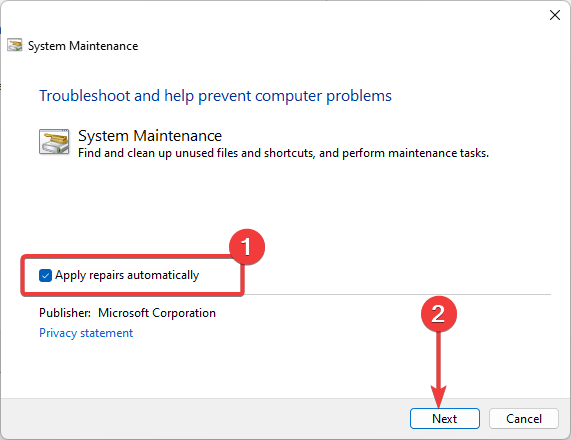The image size is (571, 440).
Task: Click the 'Apply repairs automatically' label text
Action: coord(127,275)
